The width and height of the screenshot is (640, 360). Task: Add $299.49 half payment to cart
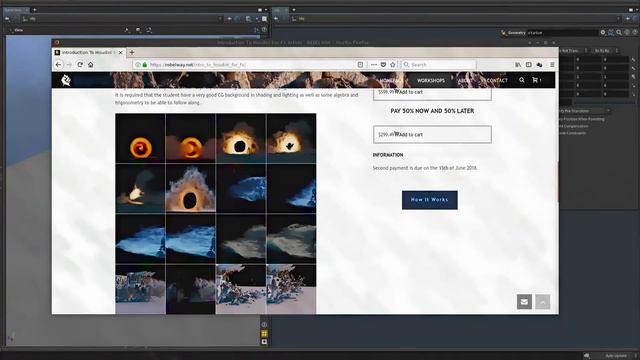point(432,134)
